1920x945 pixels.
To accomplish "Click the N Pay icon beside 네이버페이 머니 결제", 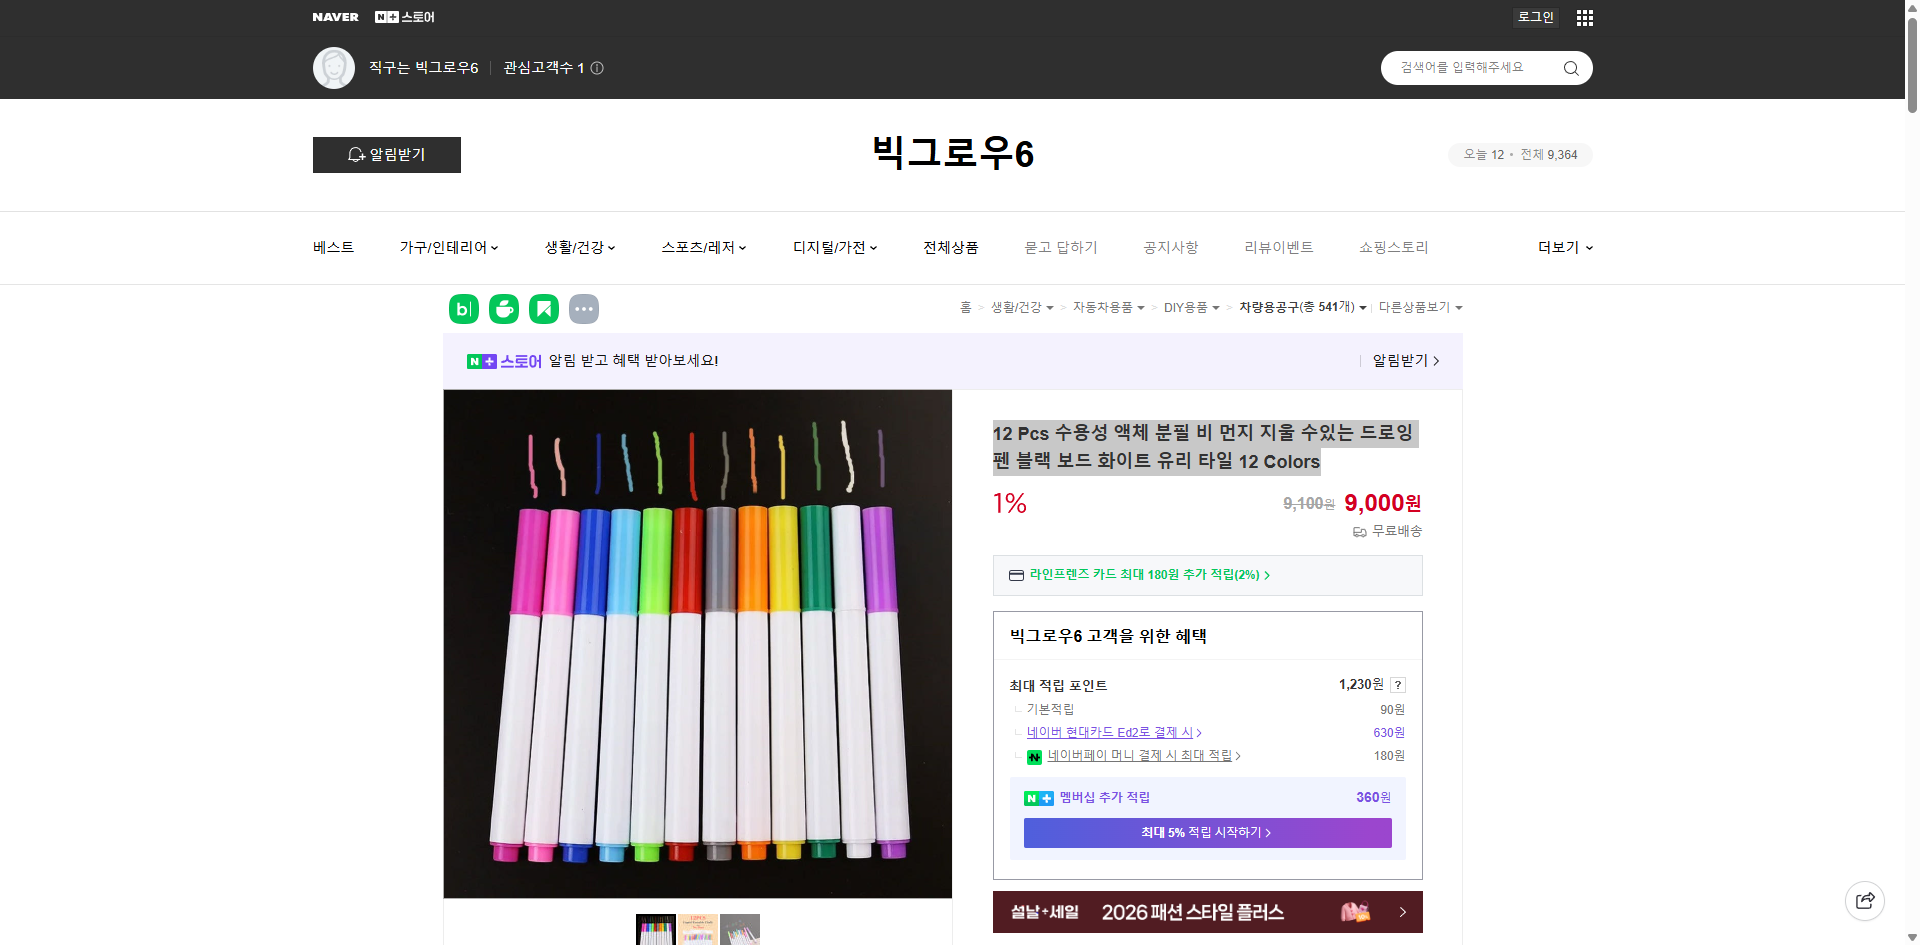I will [1034, 756].
